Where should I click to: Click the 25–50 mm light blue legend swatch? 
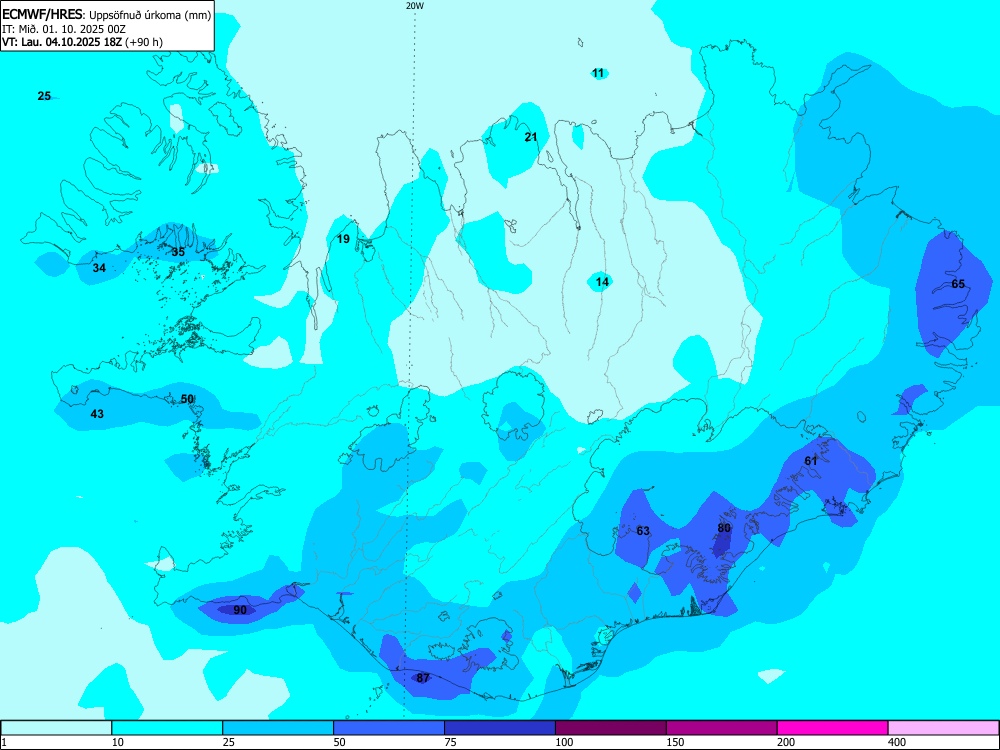coord(278,728)
